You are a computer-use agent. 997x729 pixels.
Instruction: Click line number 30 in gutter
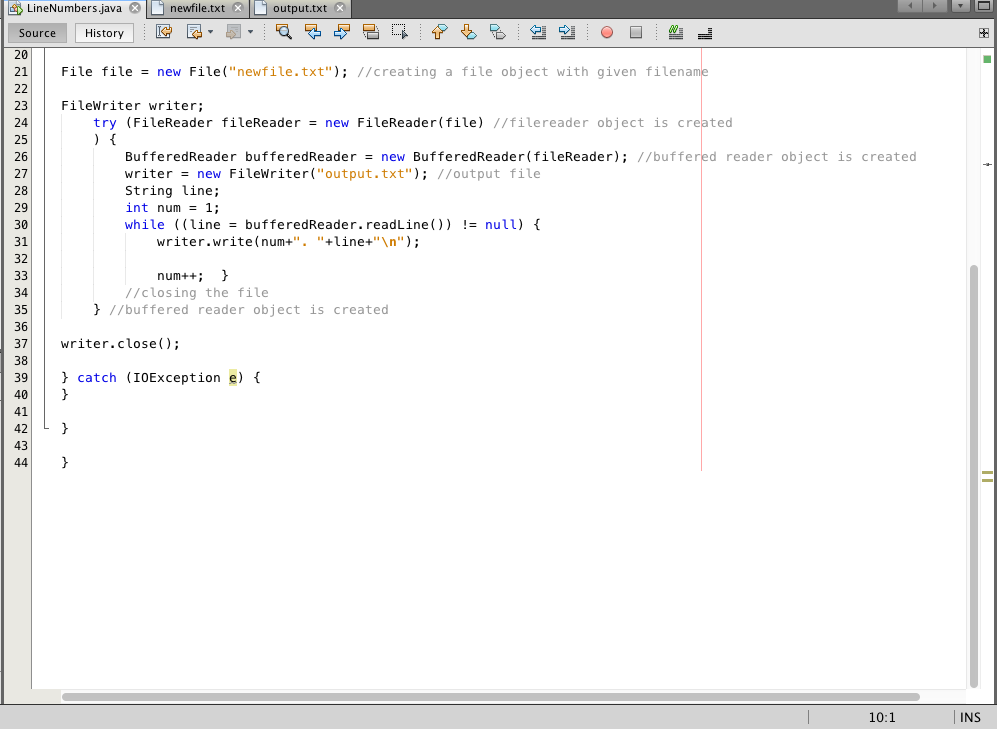coord(21,225)
